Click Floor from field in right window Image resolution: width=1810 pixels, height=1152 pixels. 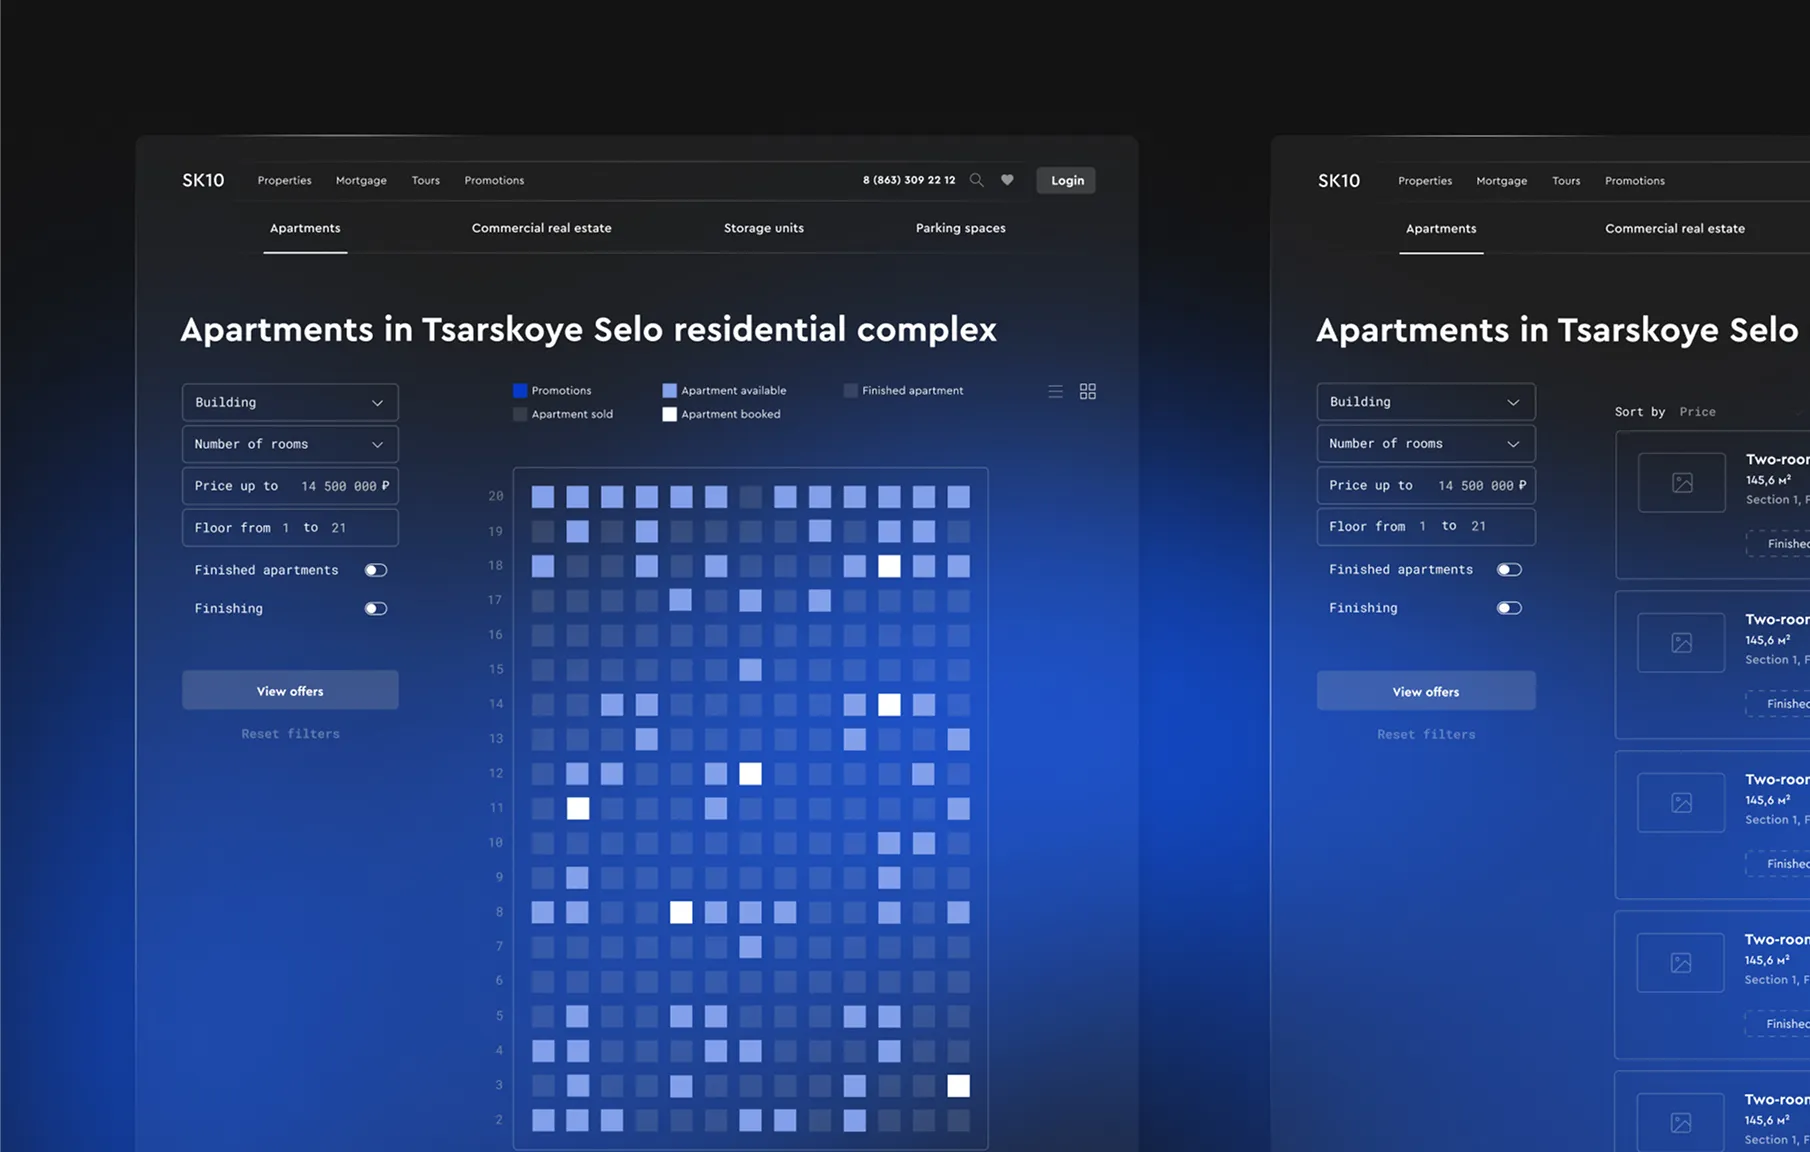pos(1426,526)
